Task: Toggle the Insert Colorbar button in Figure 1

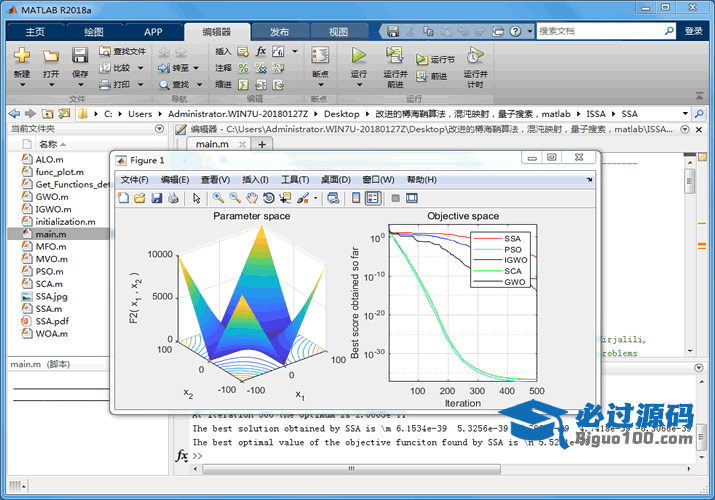Action: point(356,198)
